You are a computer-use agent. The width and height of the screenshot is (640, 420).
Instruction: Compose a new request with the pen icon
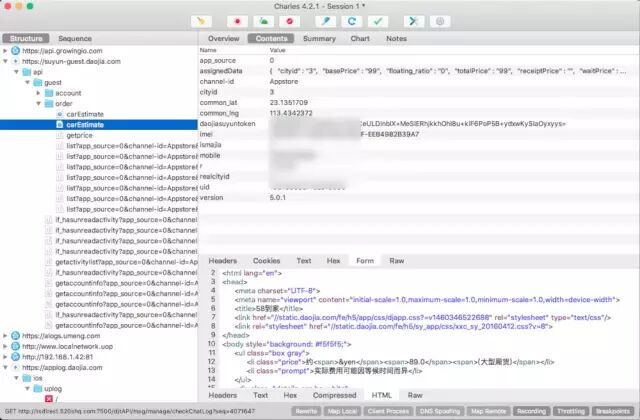pyautogui.click(x=325, y=21)
